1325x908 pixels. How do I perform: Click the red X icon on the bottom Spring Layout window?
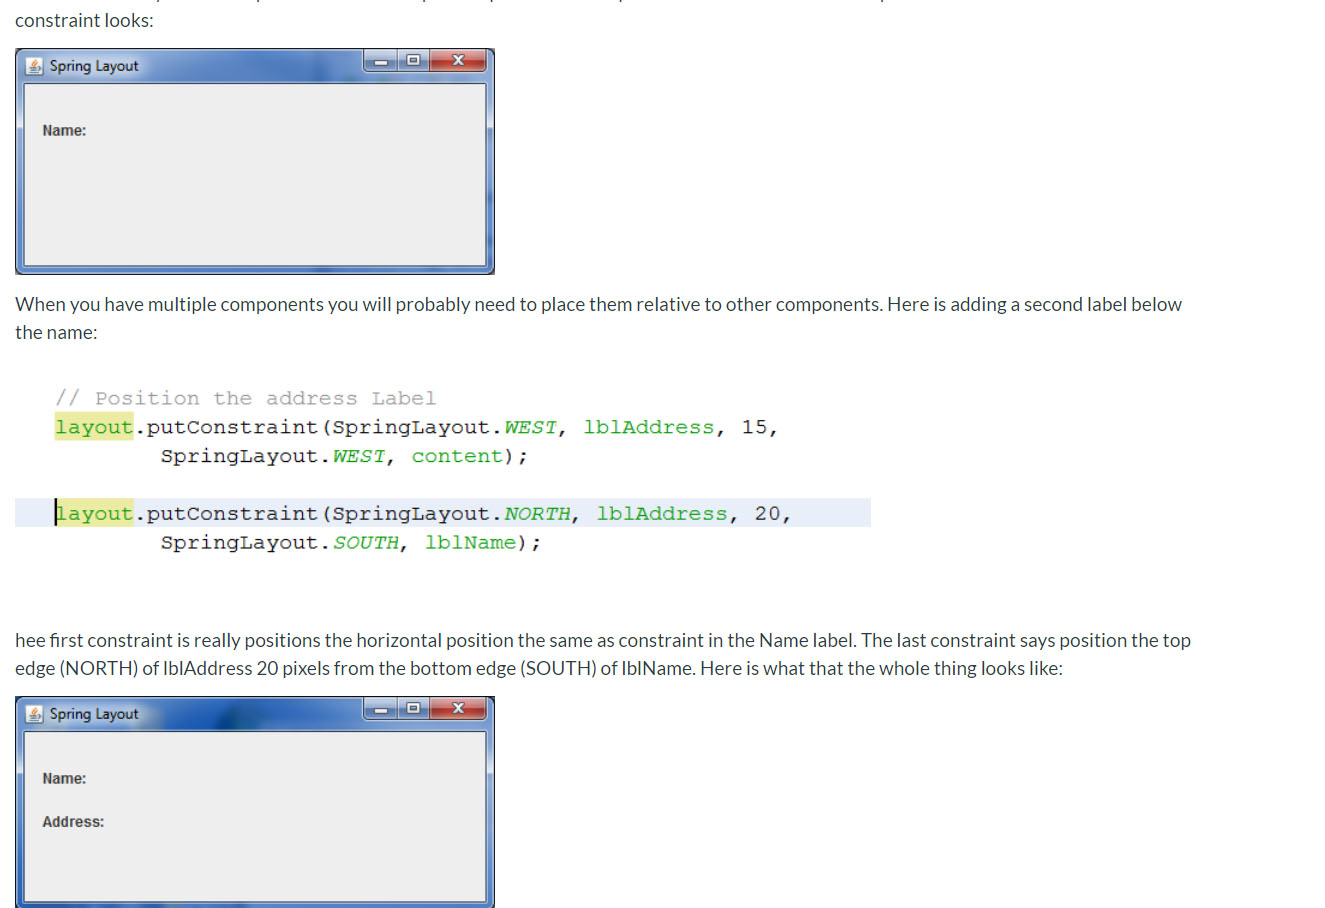click(x=457, y=708)
